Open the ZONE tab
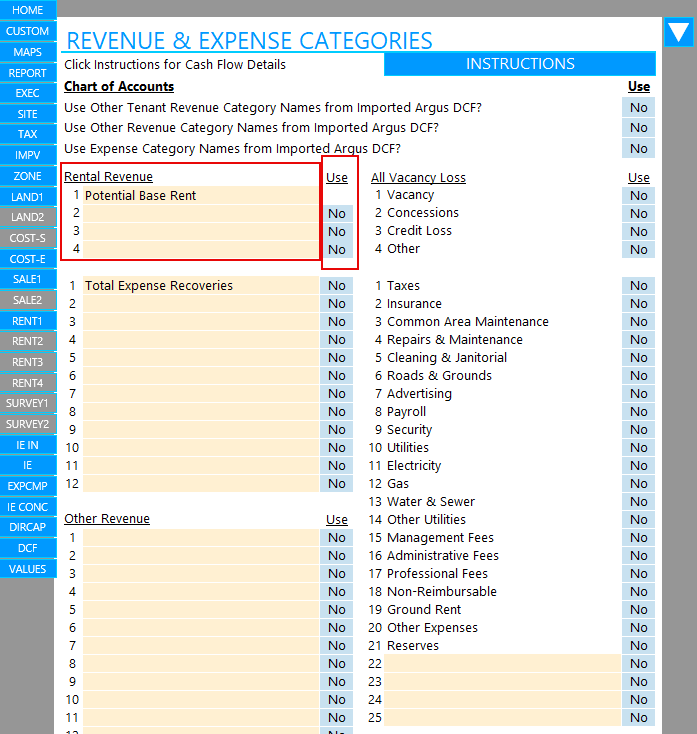The height and width of the screenshot is (734, 697). [28, 176]
